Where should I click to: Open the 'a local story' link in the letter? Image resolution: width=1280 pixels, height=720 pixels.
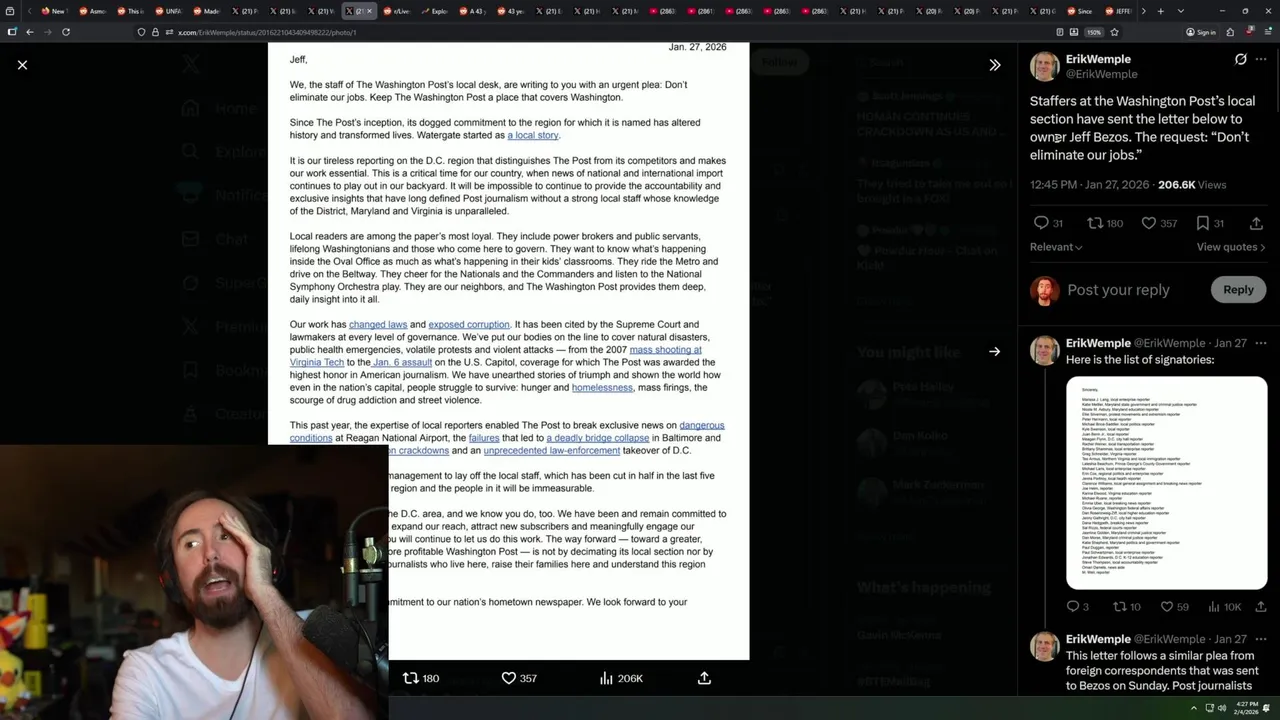click(533, 135)
